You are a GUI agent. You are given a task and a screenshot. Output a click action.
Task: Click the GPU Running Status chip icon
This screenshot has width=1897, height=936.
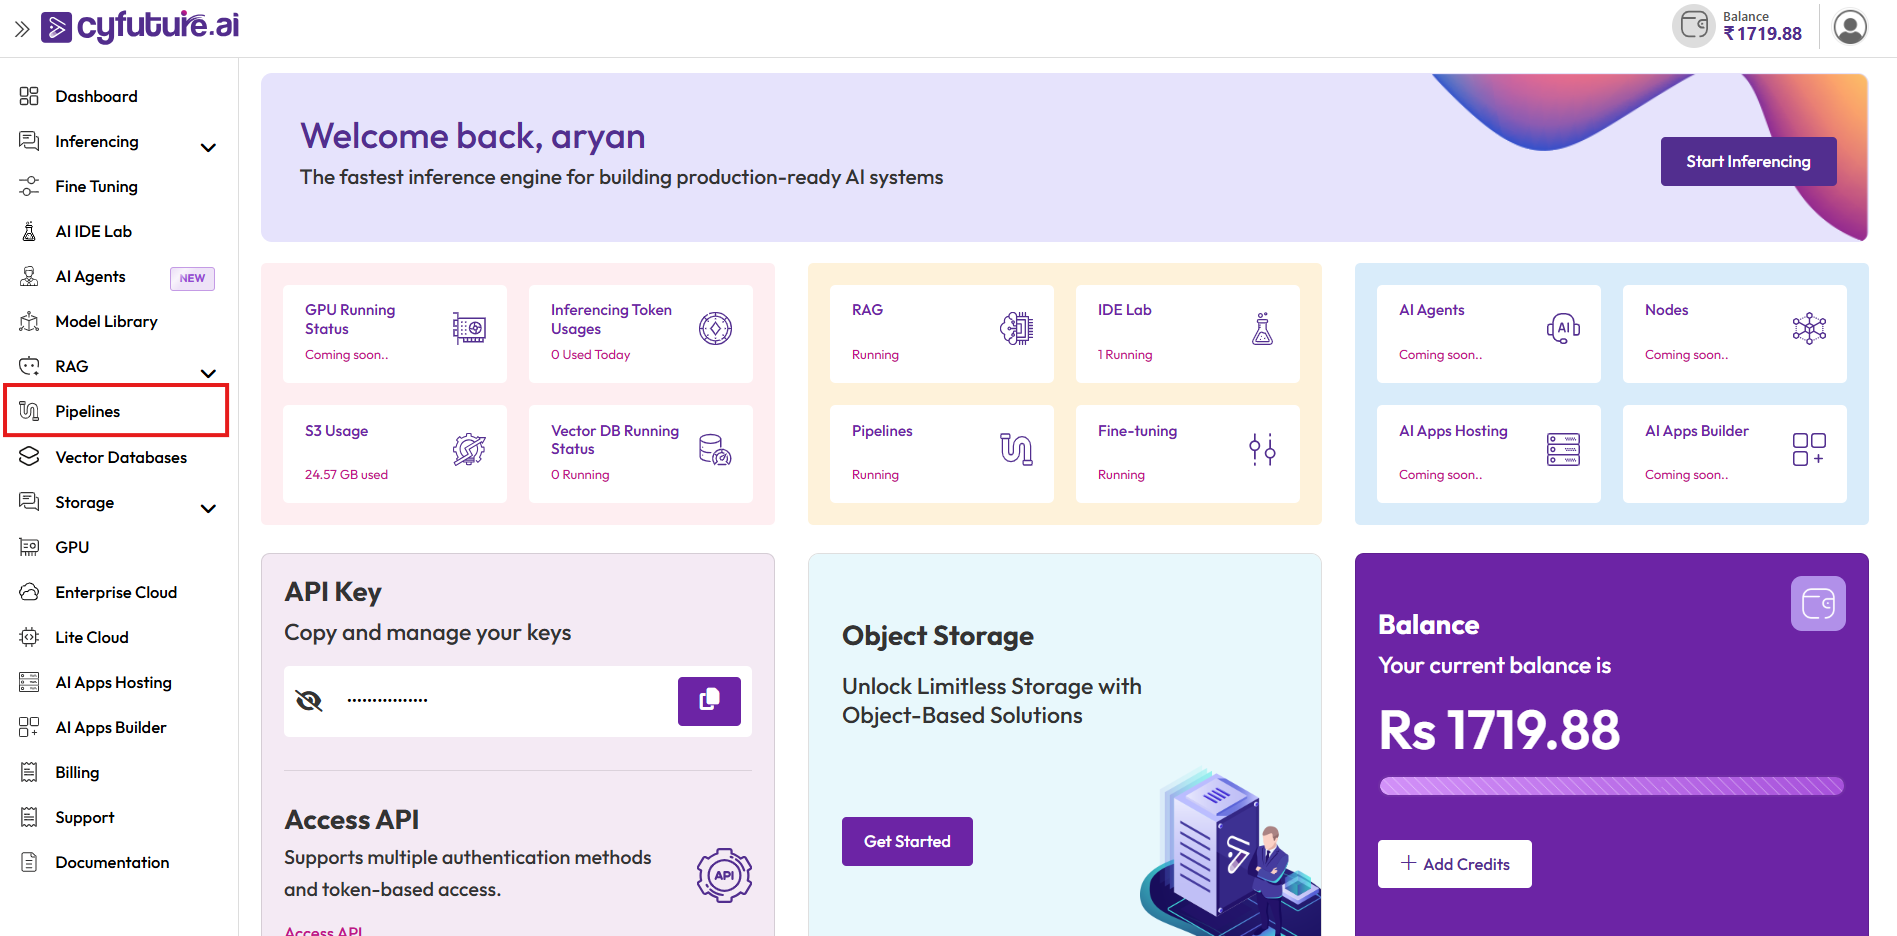click(x=469, y=329)
